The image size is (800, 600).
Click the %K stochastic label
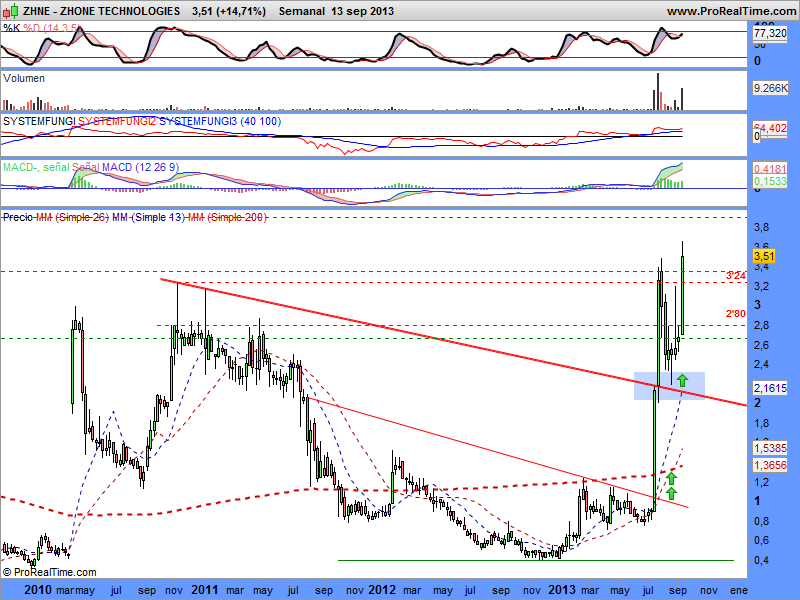[x=11, y=28]
